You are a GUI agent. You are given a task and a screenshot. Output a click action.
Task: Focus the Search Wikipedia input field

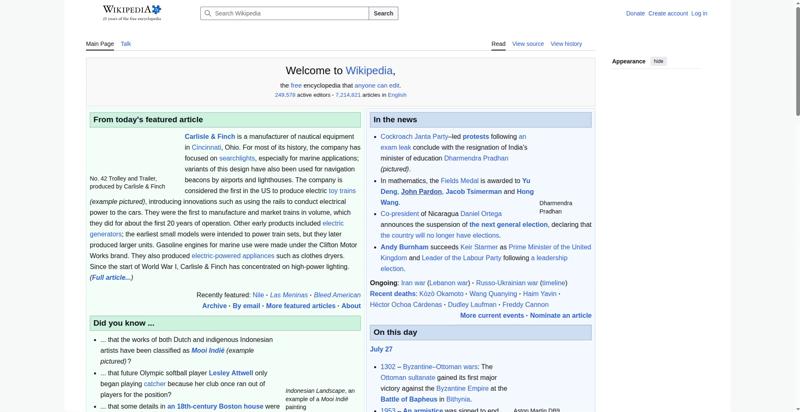pyautogui.click(x=285, y=13)
